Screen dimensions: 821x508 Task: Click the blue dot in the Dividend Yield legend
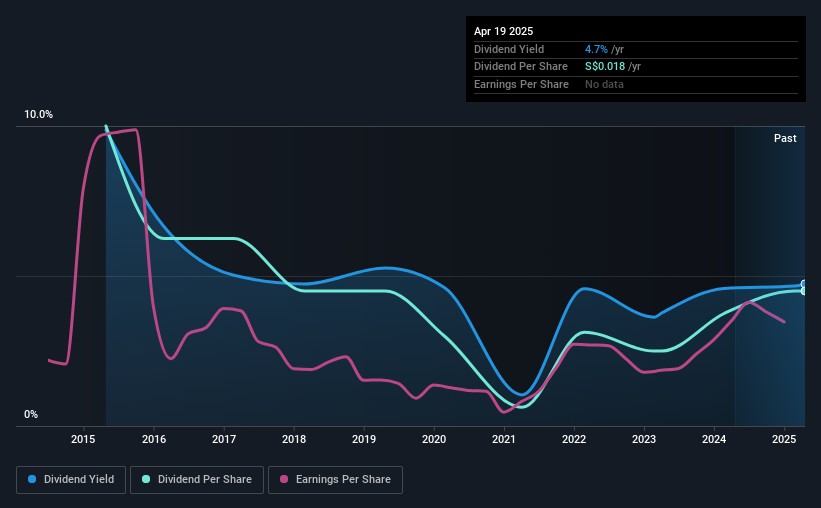coord(32,480)
